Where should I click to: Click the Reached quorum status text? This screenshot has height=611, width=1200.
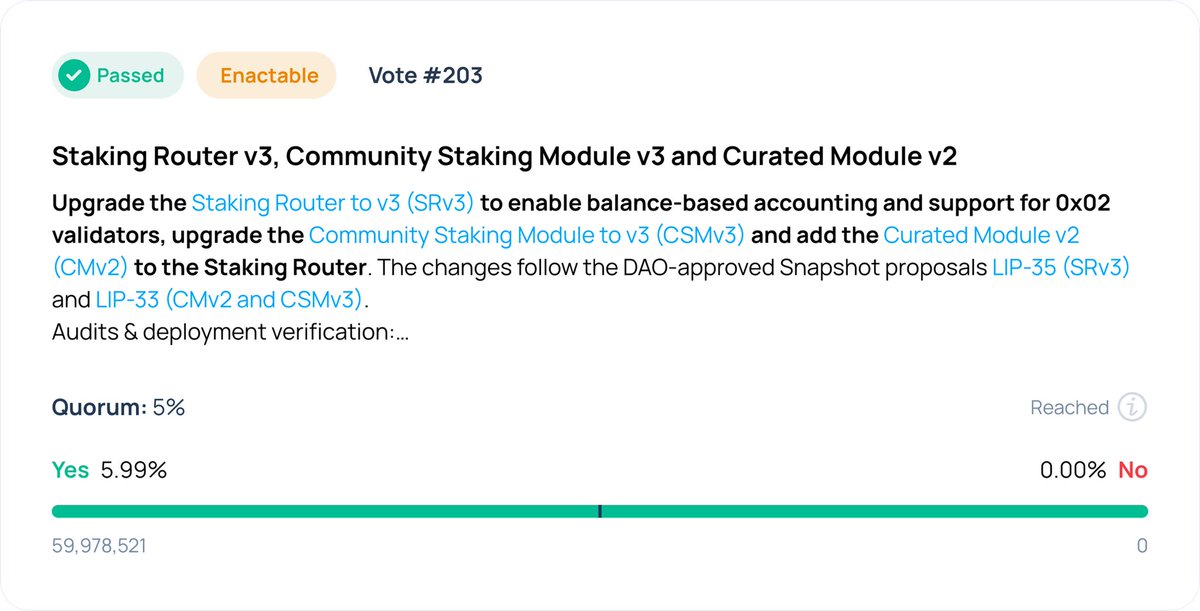[x=1069, y=407]
